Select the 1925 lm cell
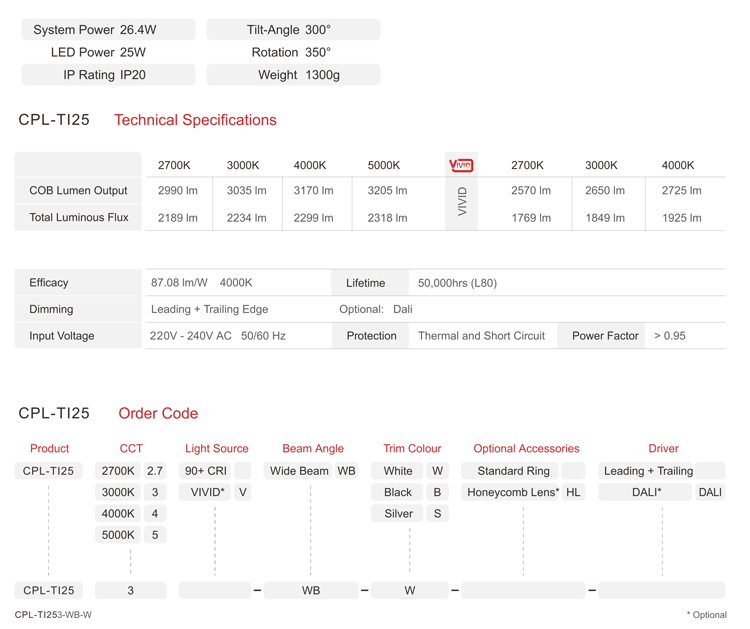Viewport: 750px width, 629px height. pos(682,218)
